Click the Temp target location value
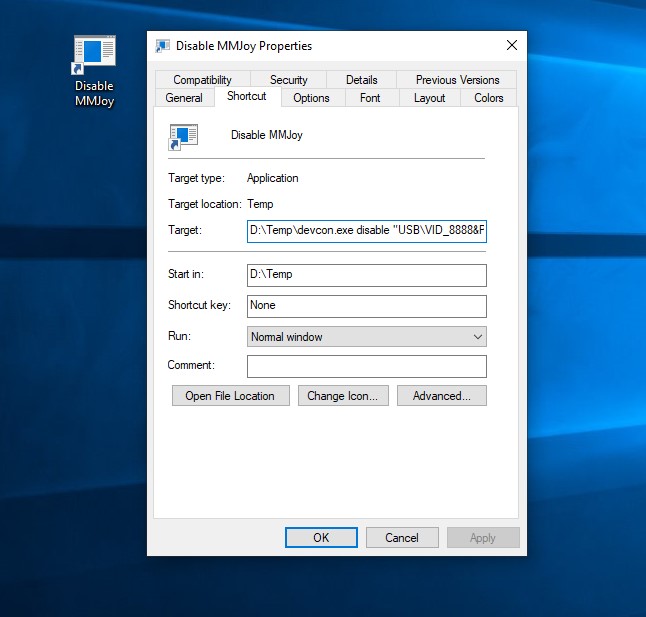The image size is (646, 617). (x=260, y=204)
